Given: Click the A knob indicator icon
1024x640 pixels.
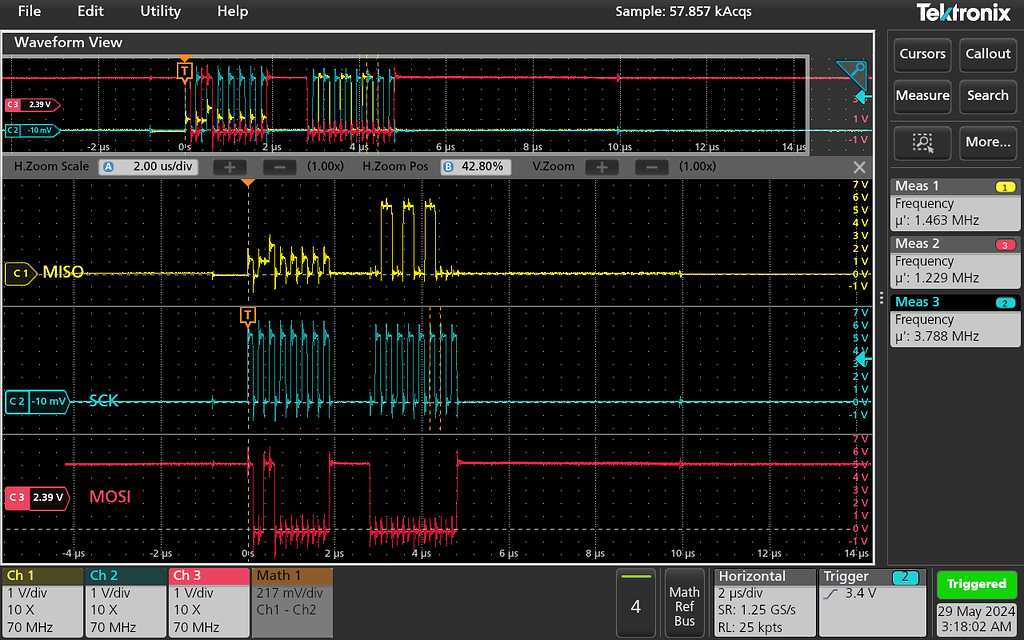Looking at the screenshot, I should [109, 167].
